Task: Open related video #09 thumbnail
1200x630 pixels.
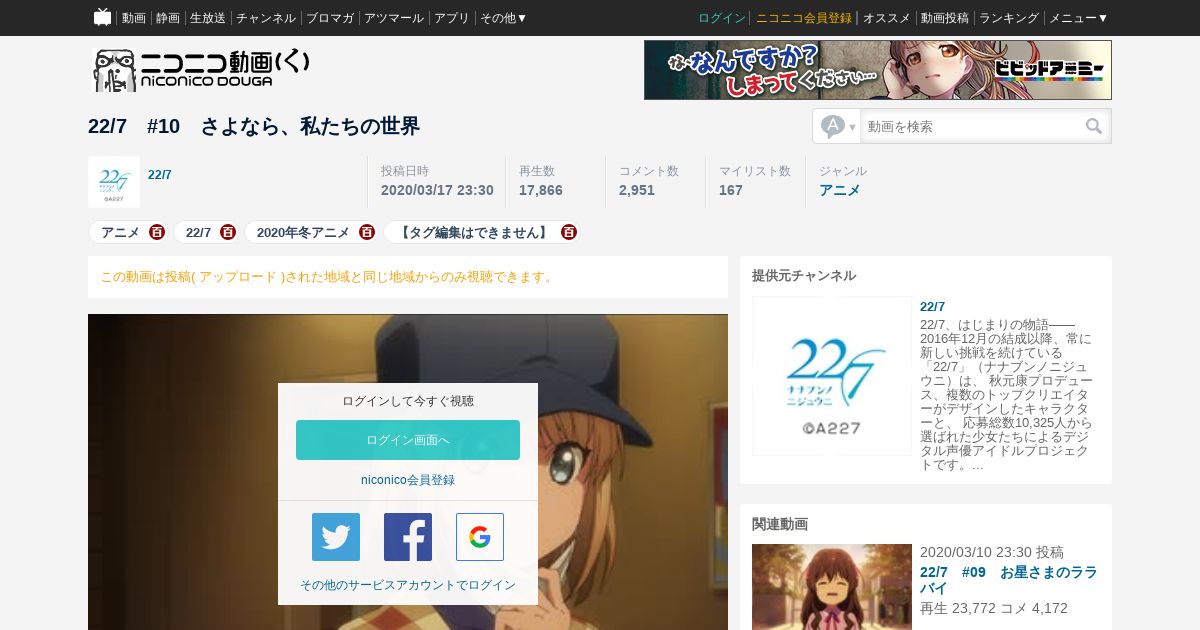Action: tap(832, 587)
